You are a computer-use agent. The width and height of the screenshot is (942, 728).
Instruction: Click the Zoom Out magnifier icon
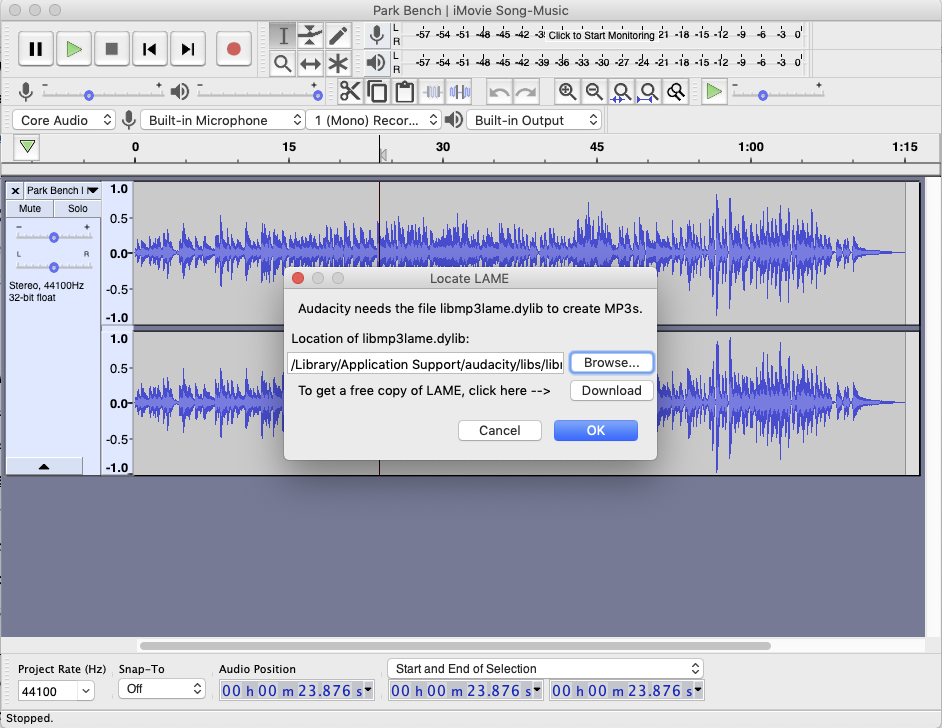point(594,92)
